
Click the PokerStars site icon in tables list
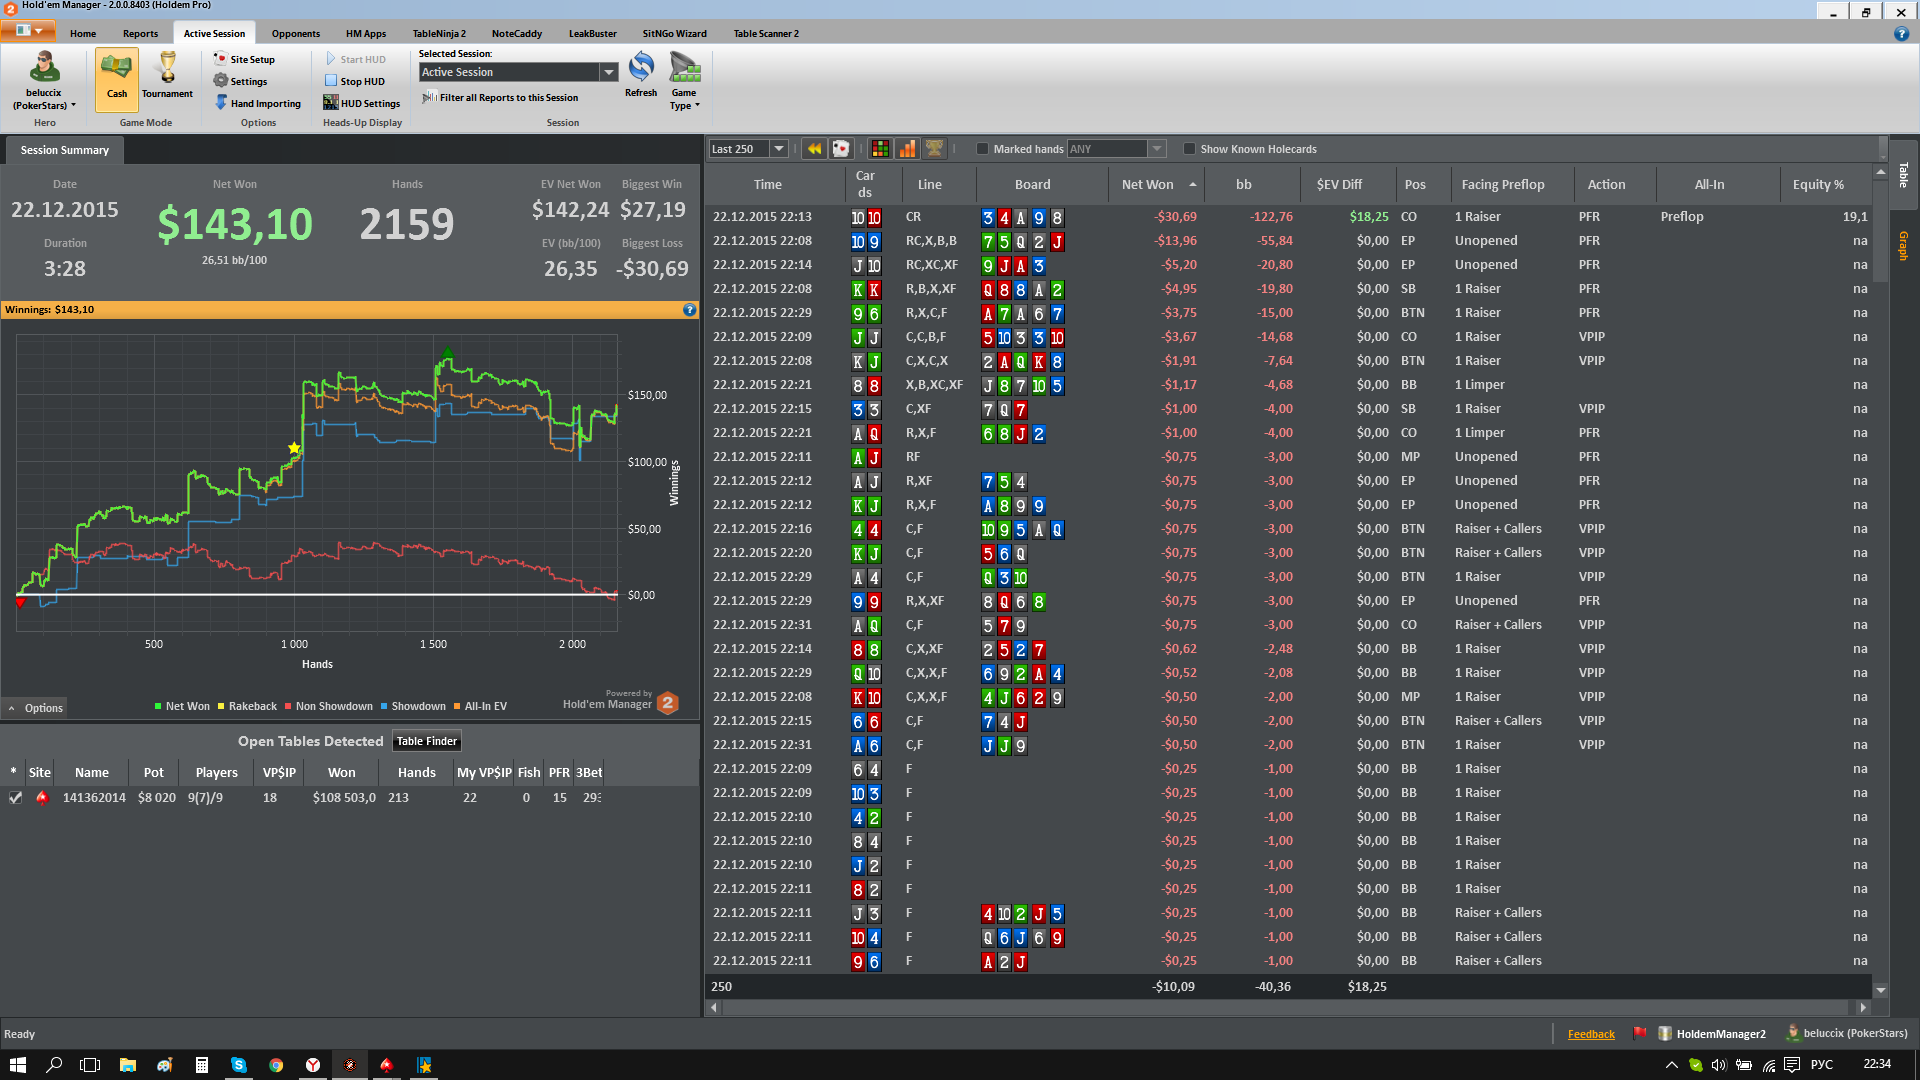pos(41,798)
